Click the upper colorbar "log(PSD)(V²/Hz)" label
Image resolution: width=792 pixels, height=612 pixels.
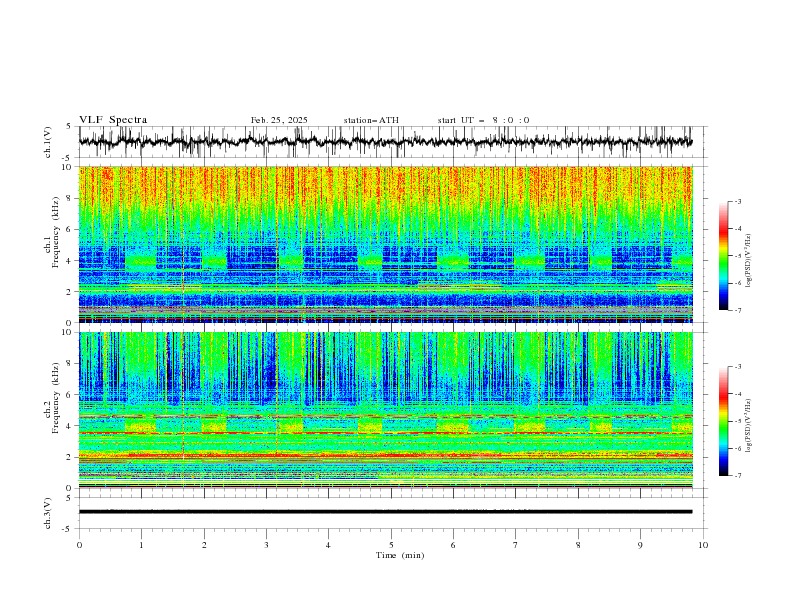[x=749, y=261]
